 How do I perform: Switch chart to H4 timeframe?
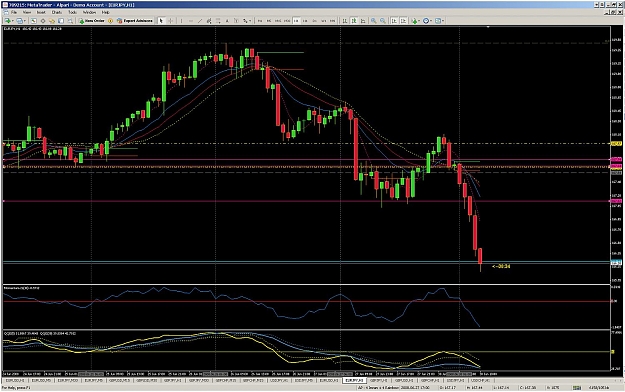coord(305,21)
